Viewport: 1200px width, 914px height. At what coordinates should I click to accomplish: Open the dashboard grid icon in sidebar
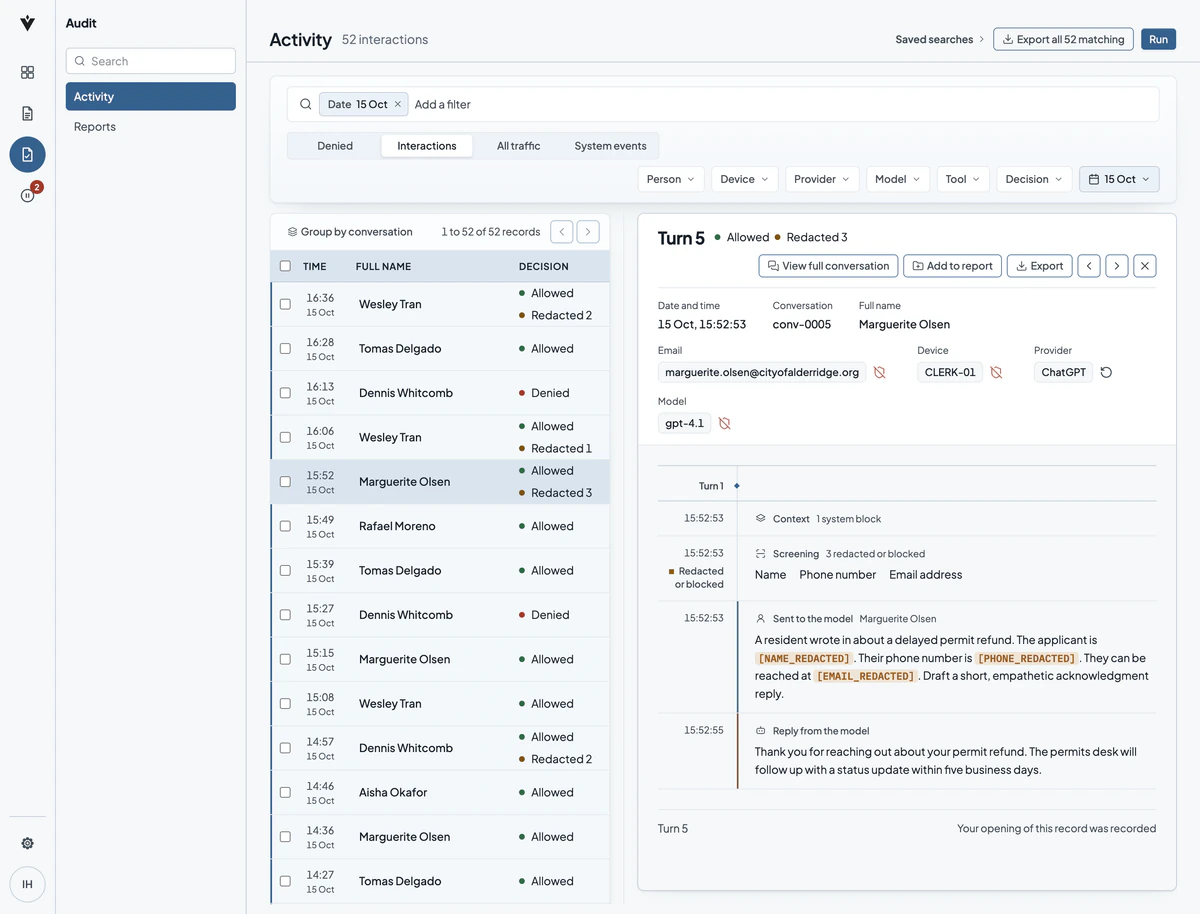pos(27,72)
